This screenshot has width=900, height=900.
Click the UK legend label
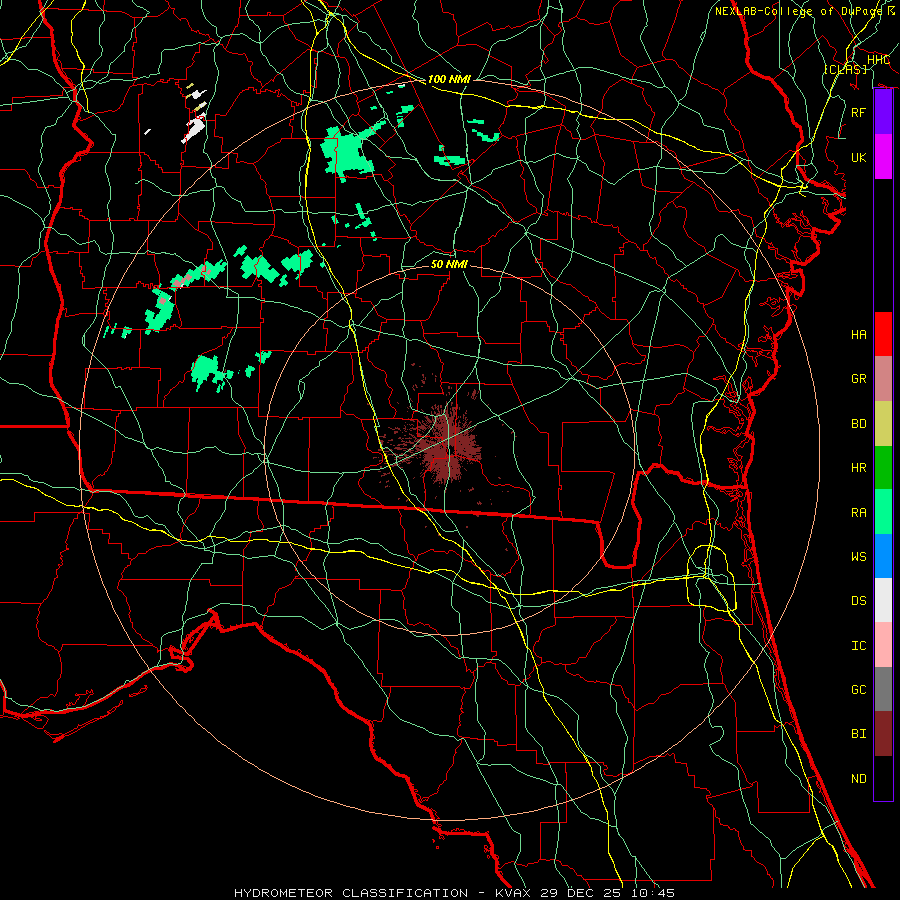(x=859, y=158)
